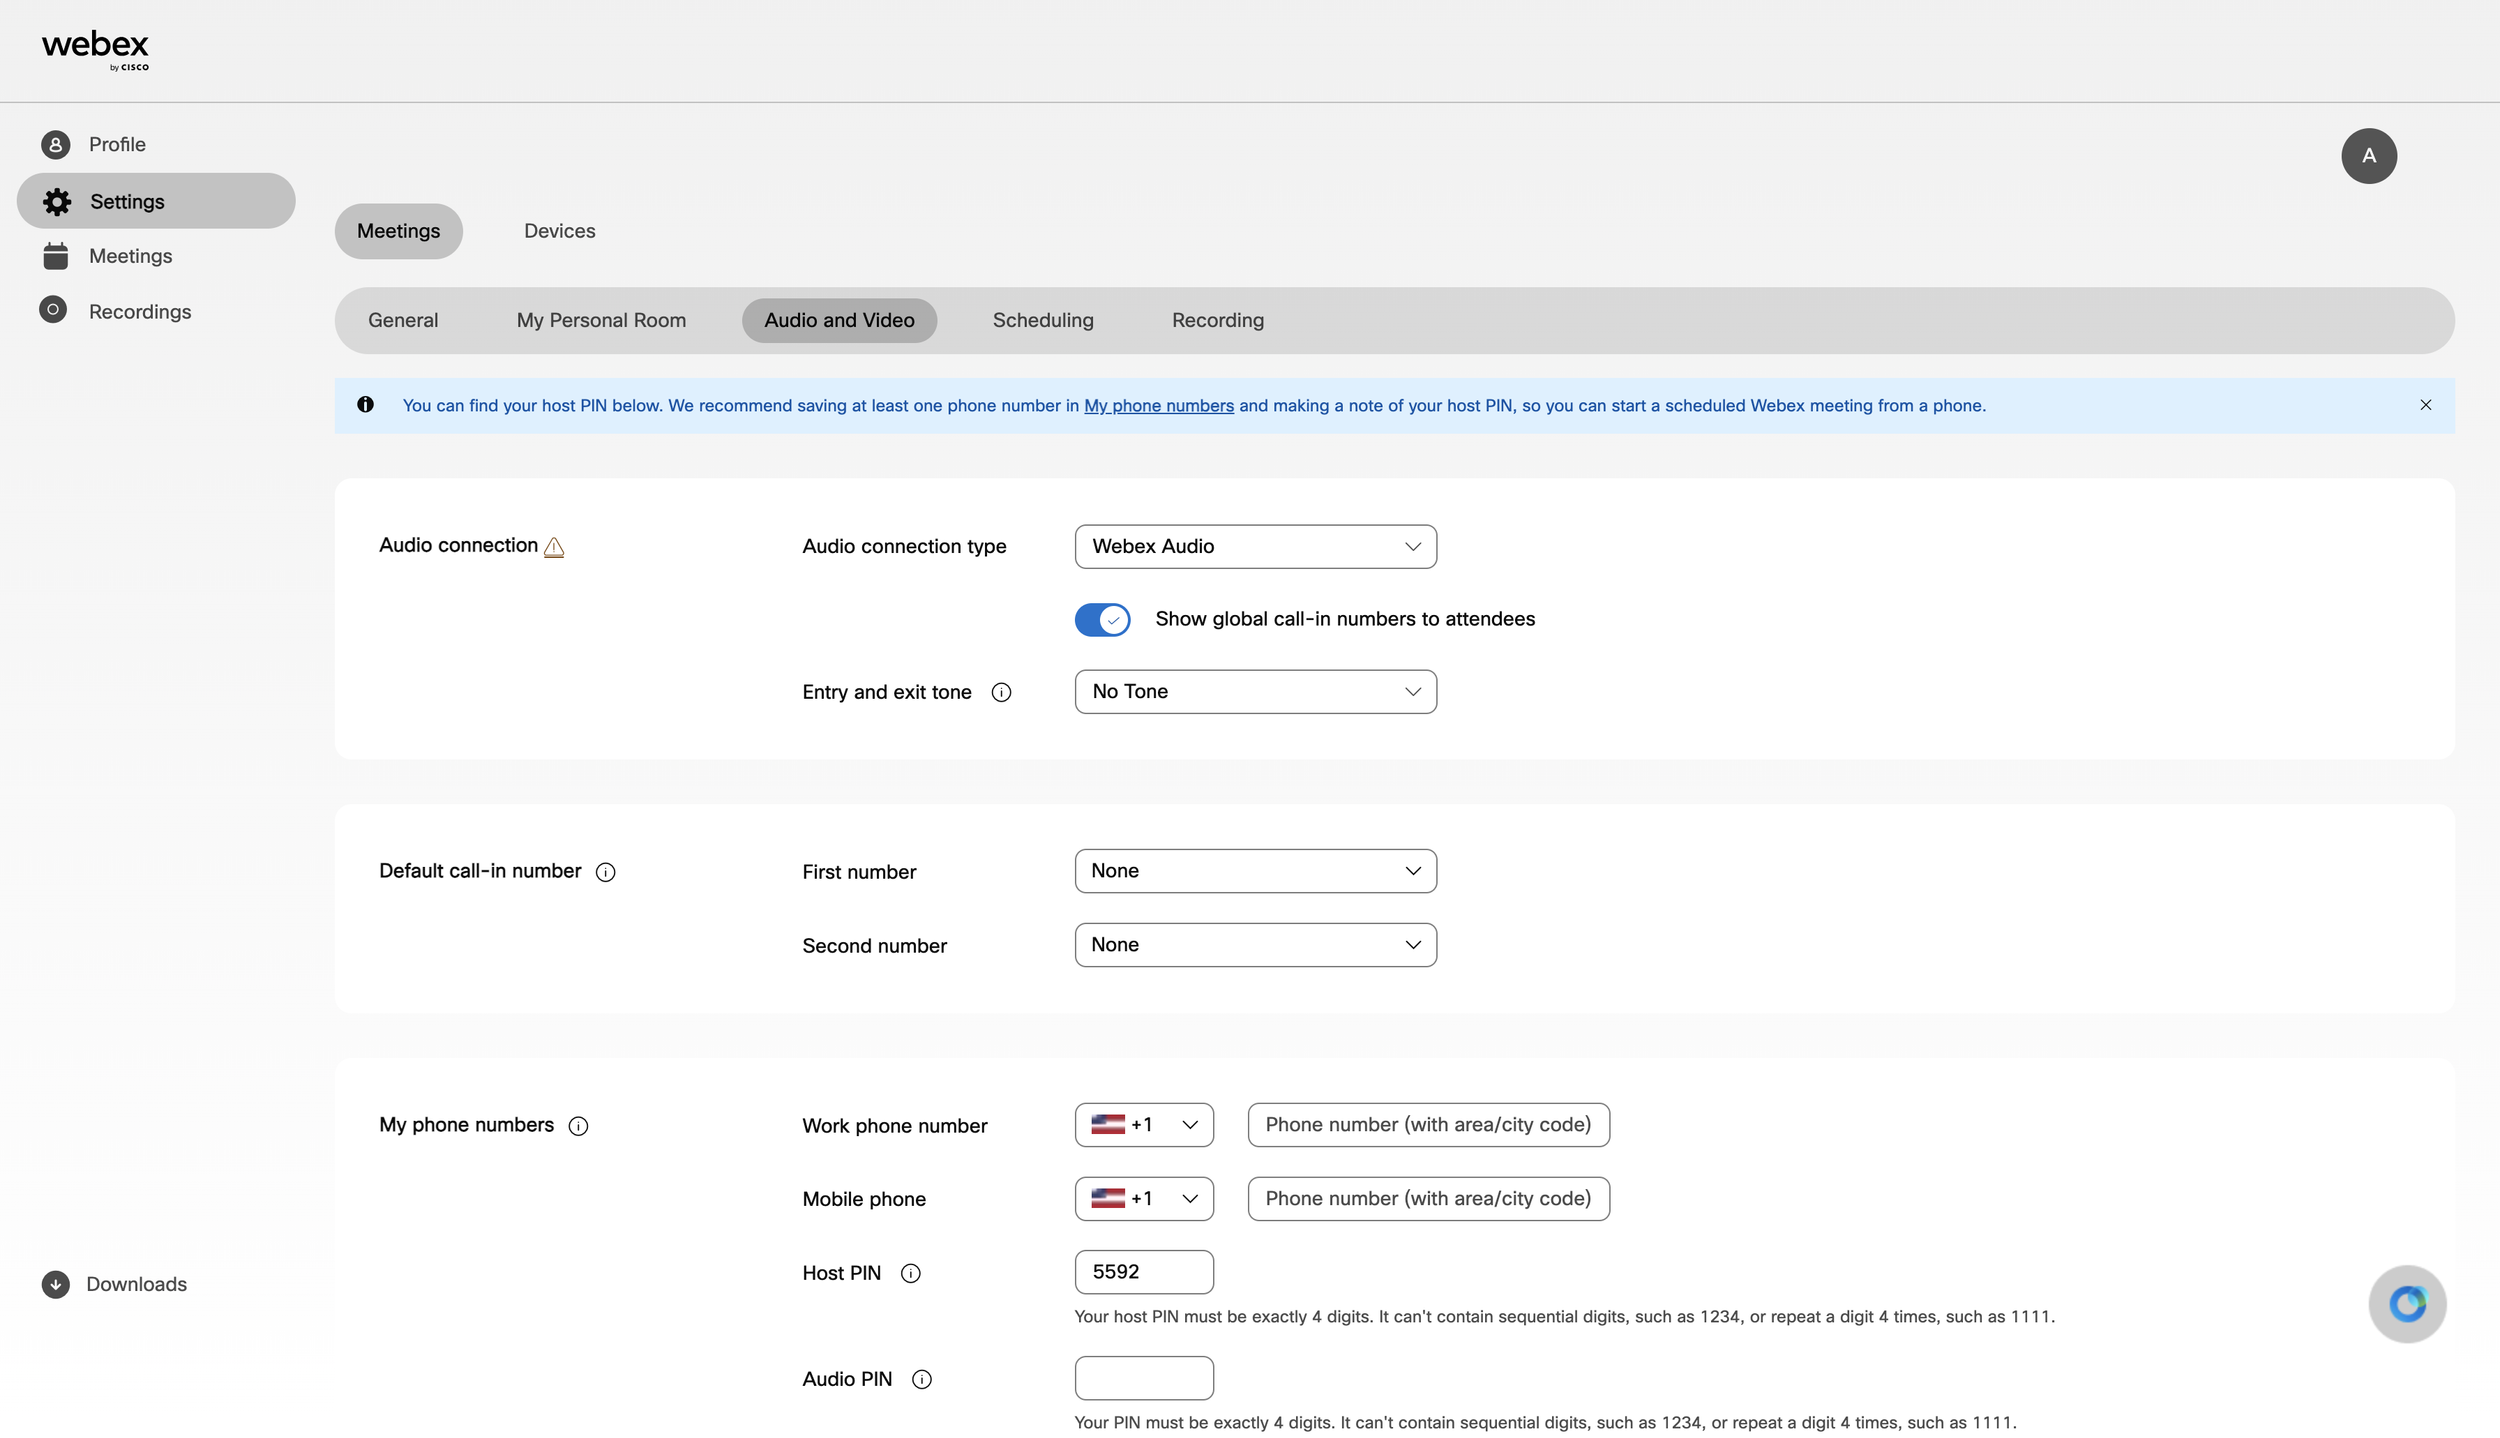Dismiss the host PIN info banner

[x=2425, y=405]
